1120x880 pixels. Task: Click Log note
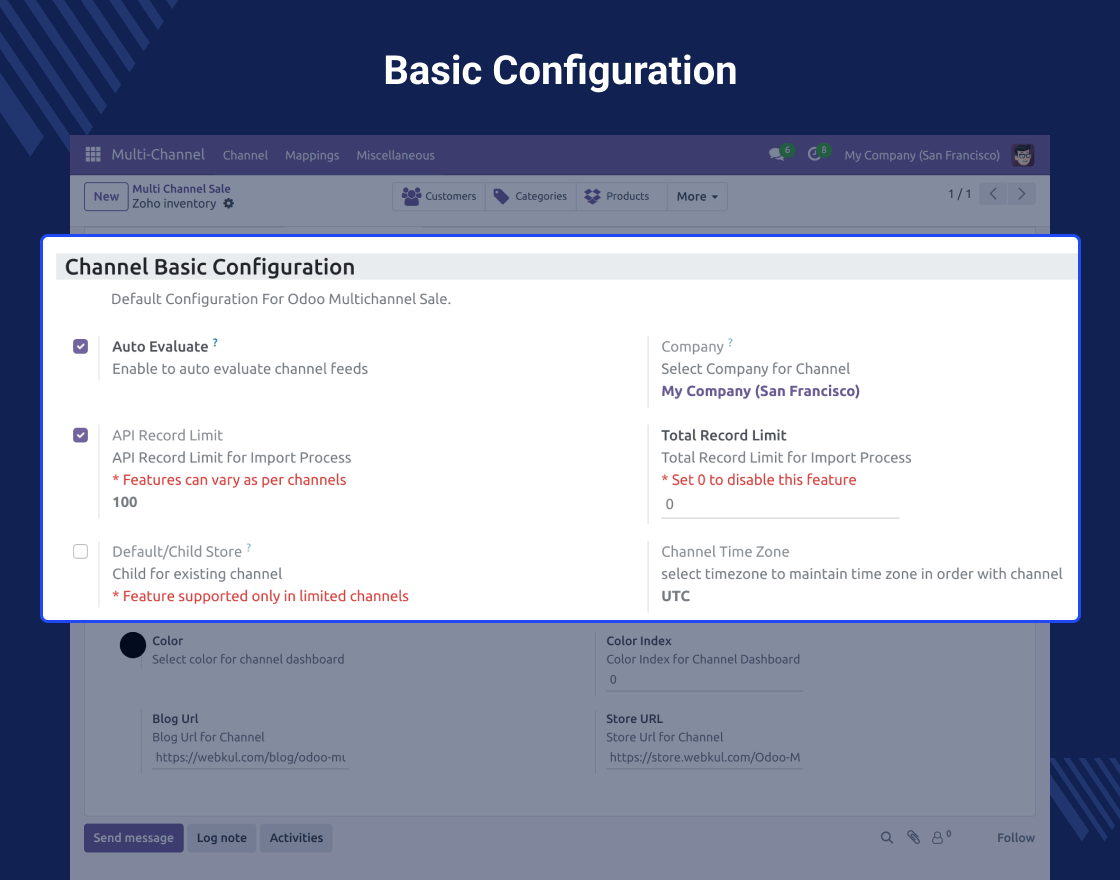point(221,838)
